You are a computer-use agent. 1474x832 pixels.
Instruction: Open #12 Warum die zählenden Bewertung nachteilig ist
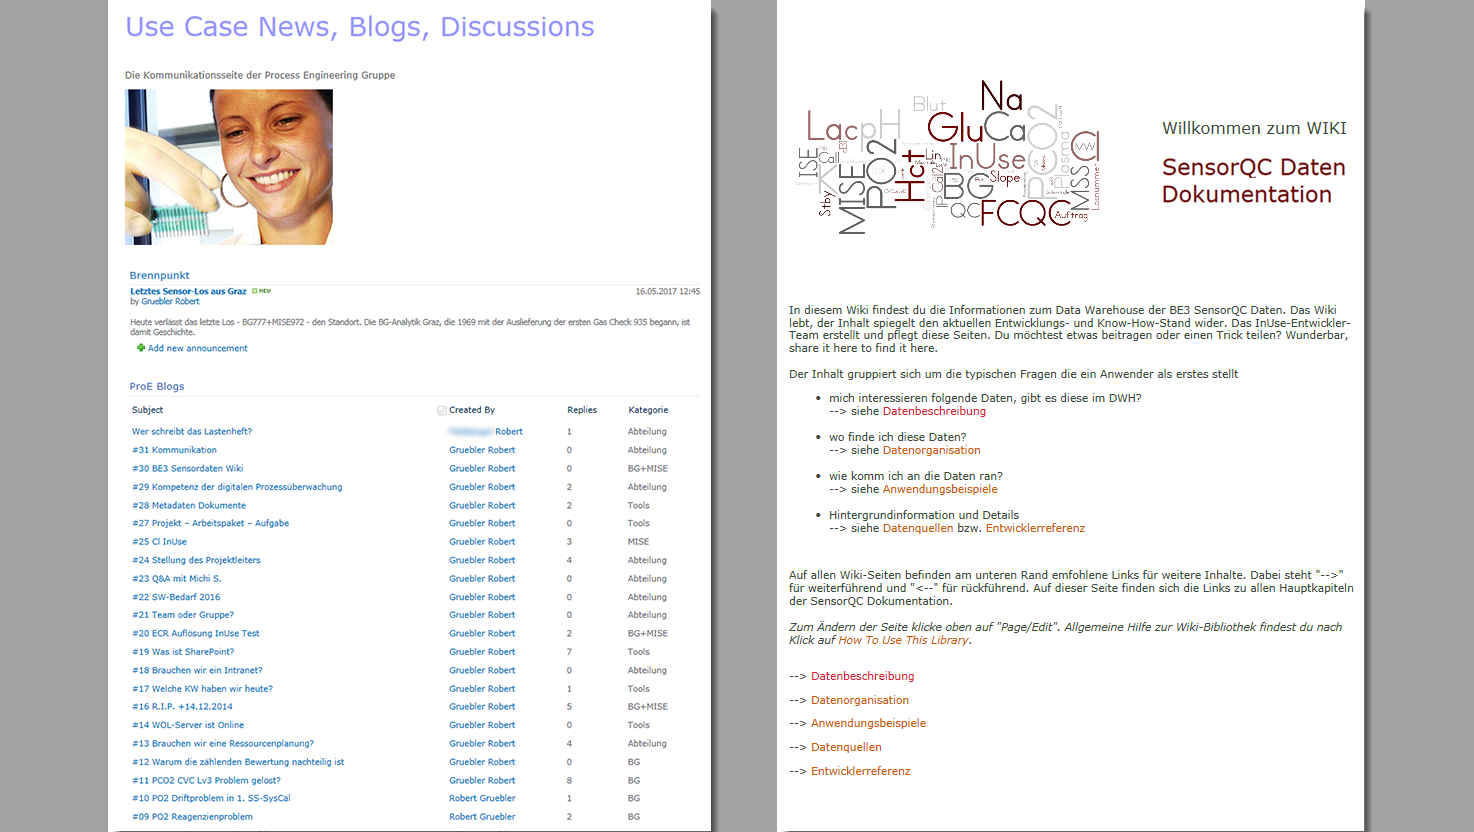coord(238,762)
